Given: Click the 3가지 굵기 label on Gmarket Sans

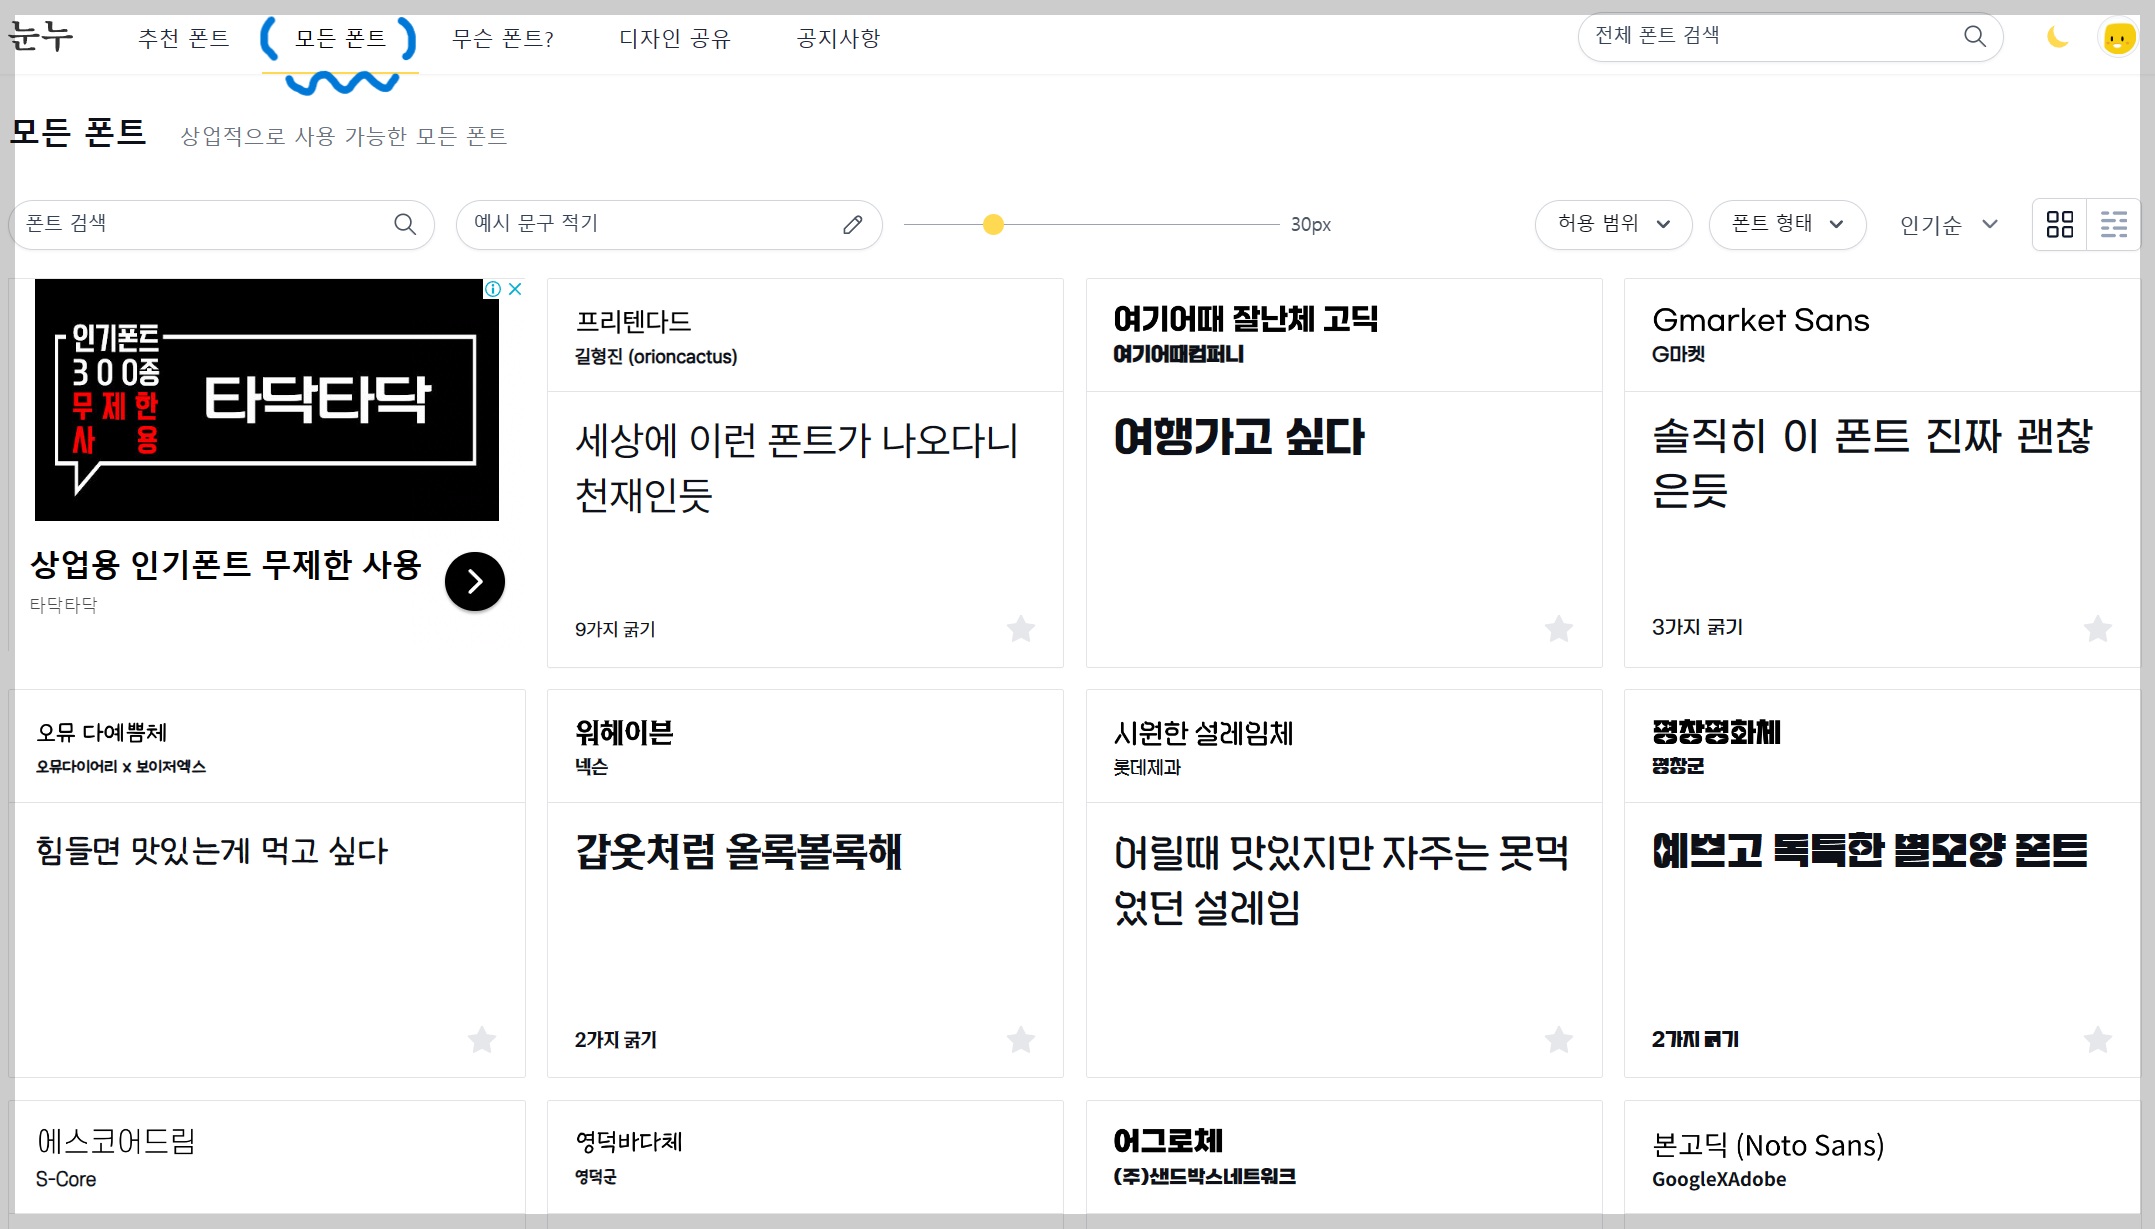Looking at the screenshot, I should point(1696,627).
